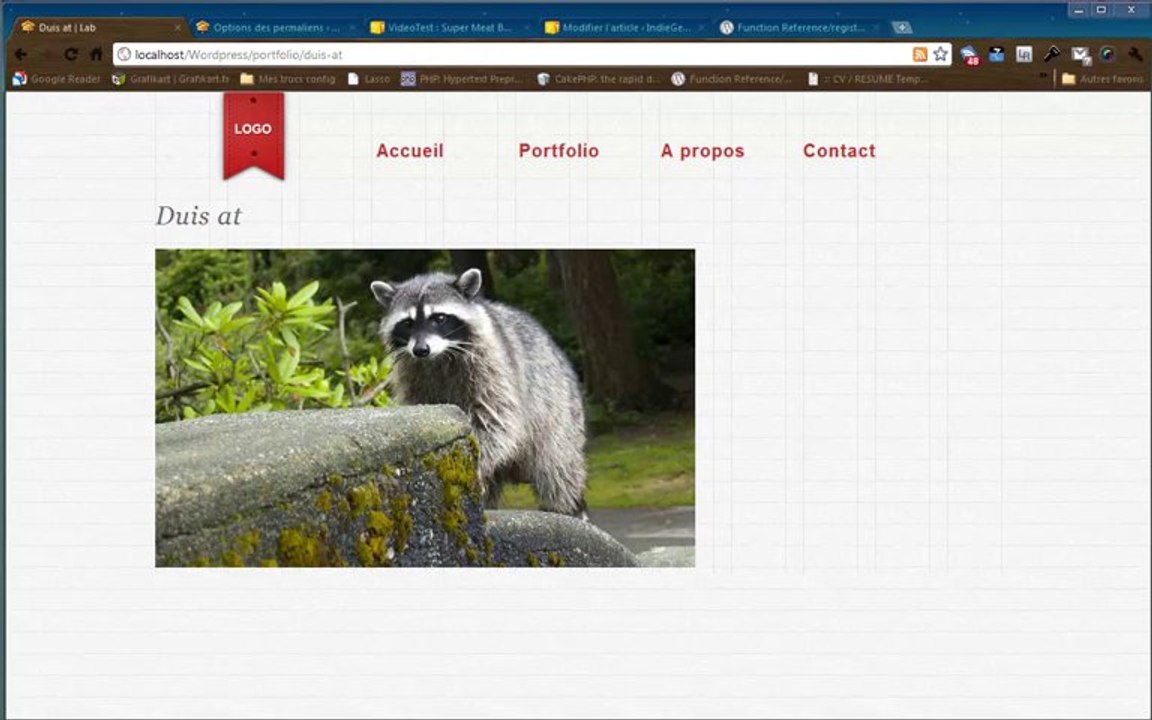Switch to the 'Duis at | Lab' tab

(x=99, y=27)
